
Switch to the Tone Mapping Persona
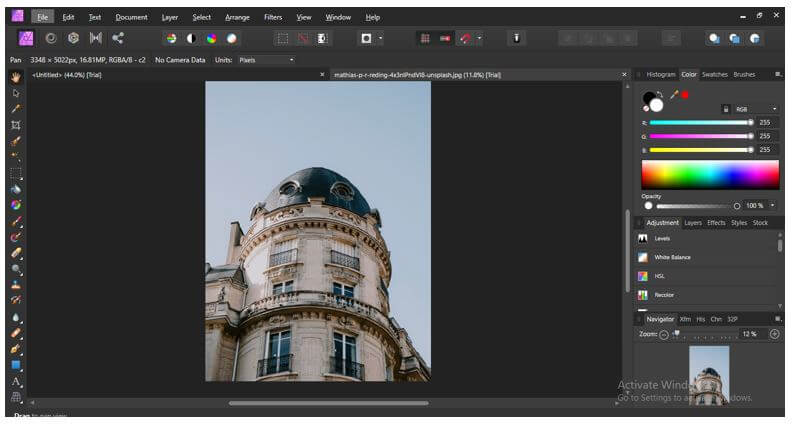96,39
